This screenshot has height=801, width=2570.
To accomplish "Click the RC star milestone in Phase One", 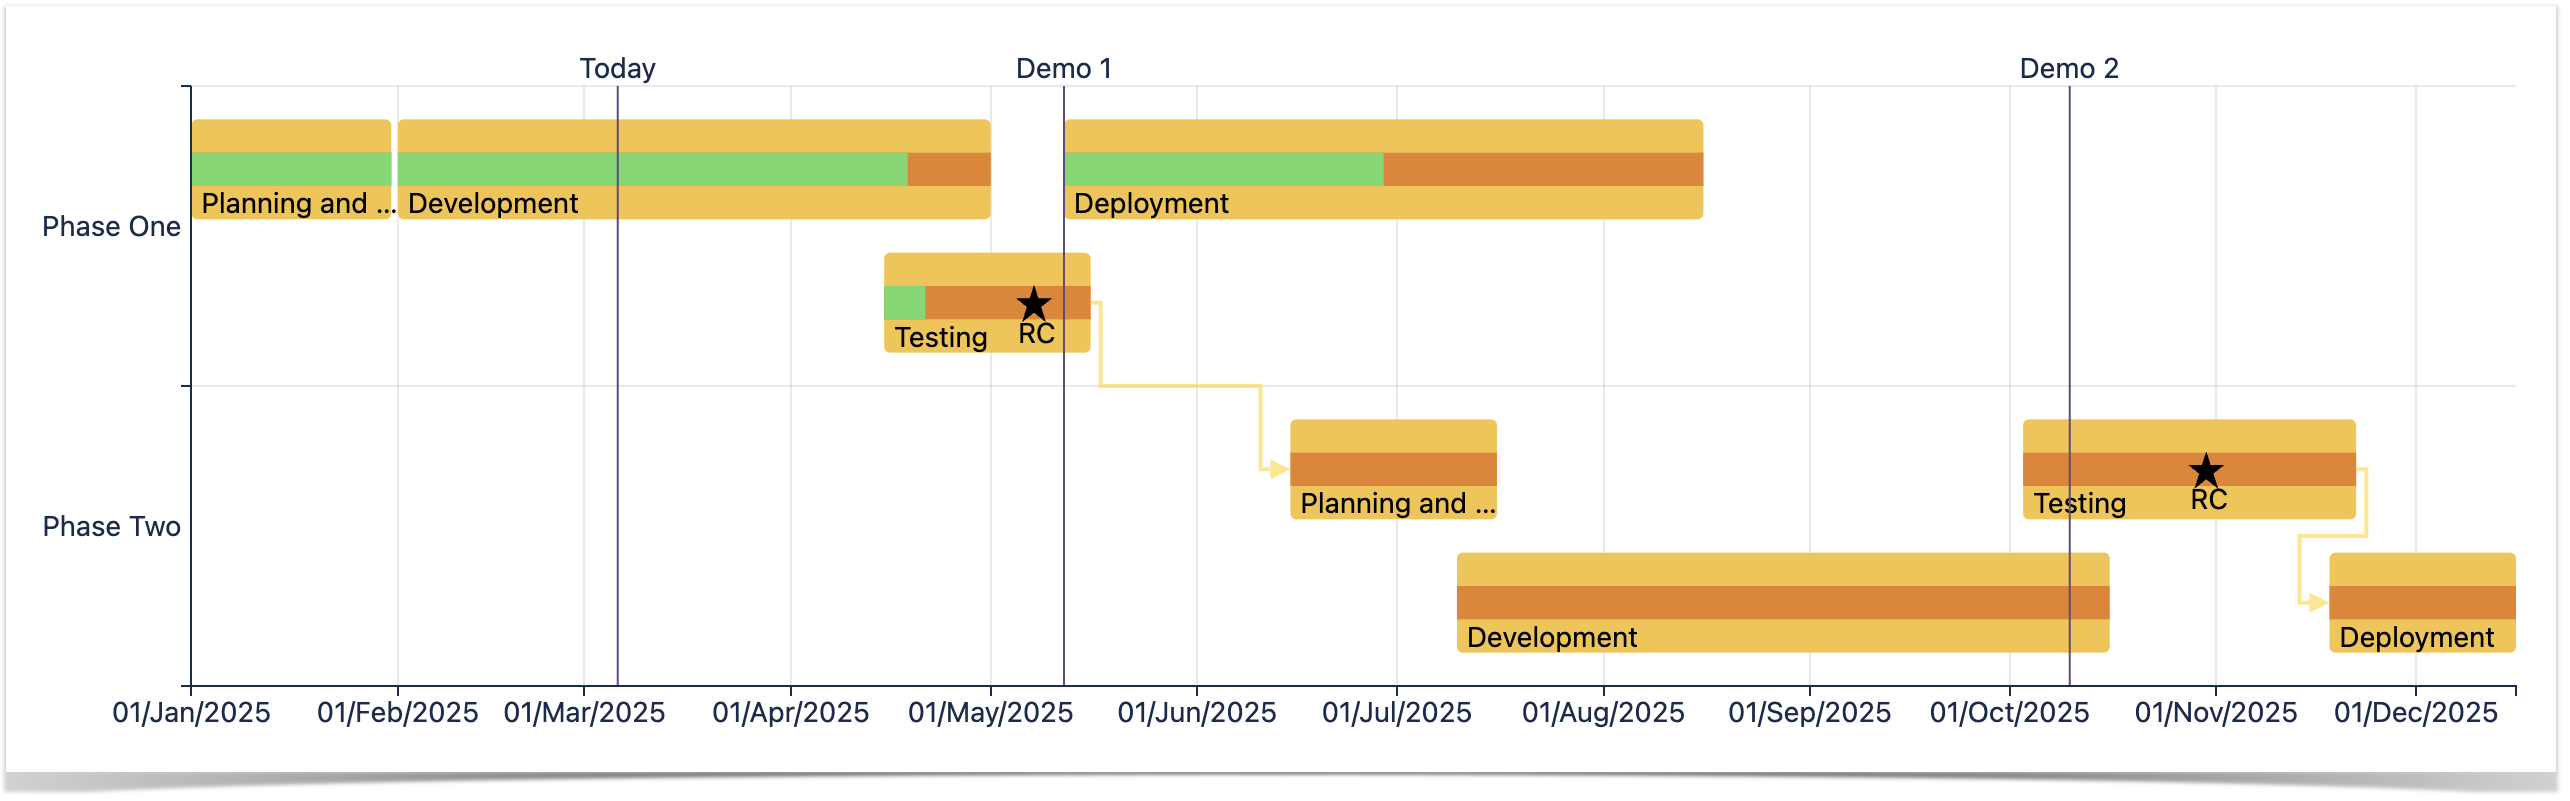I will (x=1033, y=303).
